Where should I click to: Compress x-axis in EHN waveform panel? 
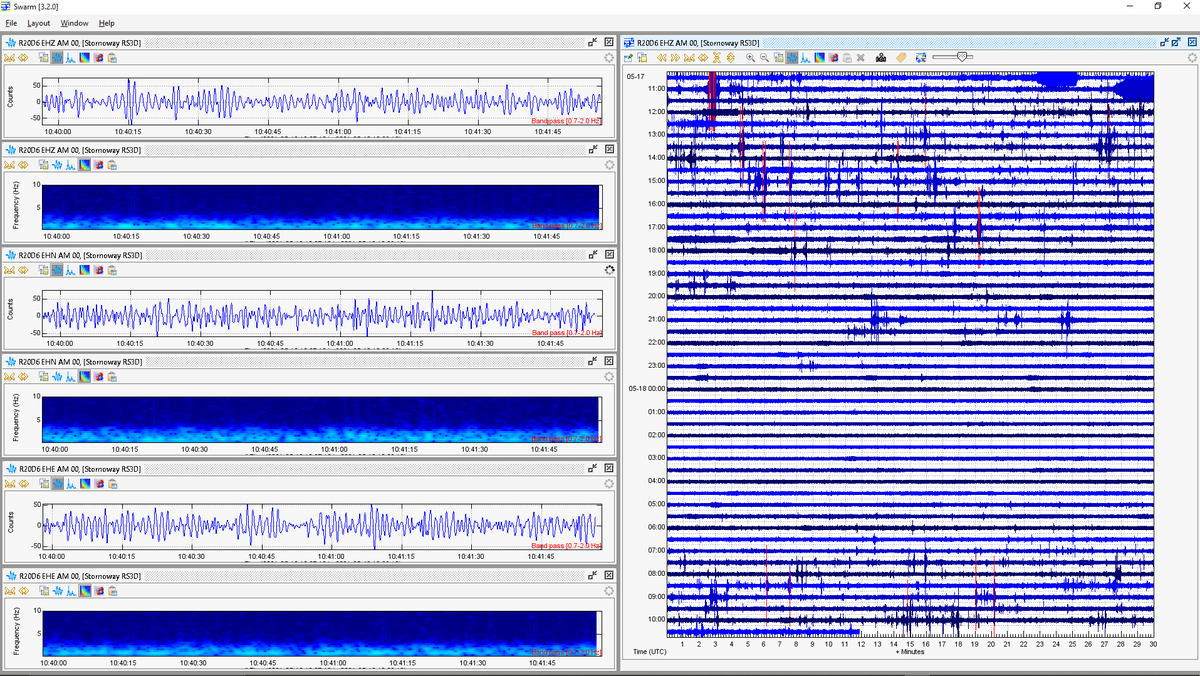click(9, 269)
